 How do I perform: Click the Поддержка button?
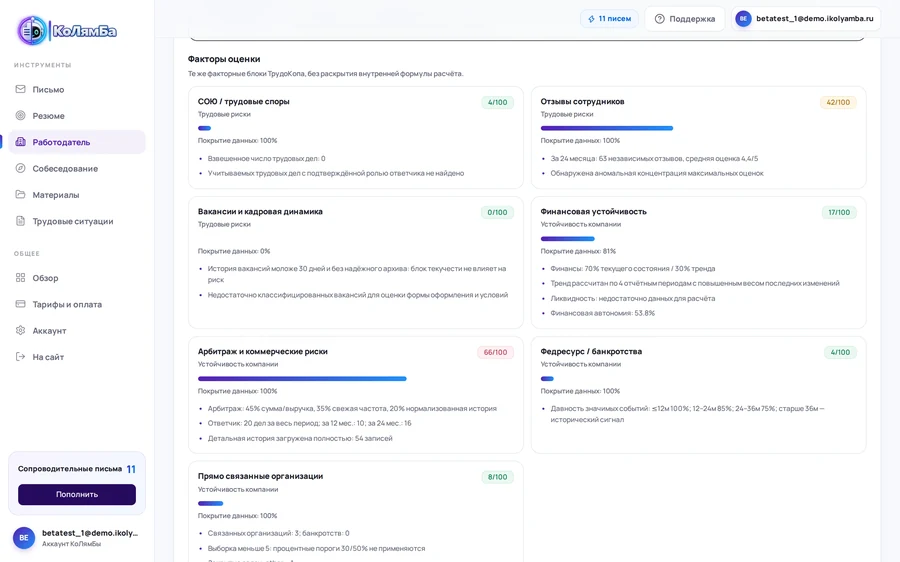coord(685,19)
